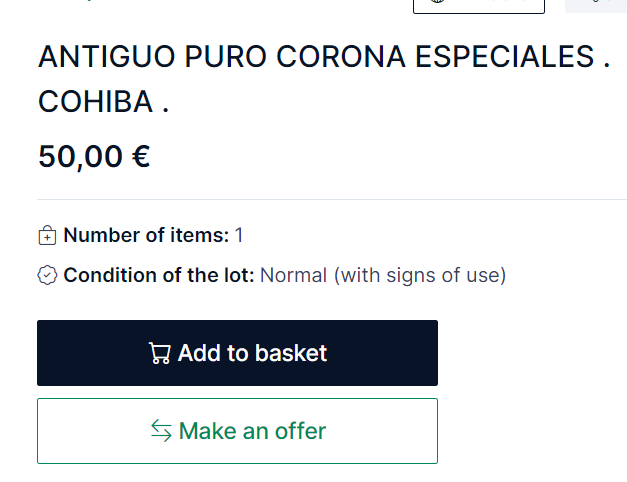627x482 pixels.
Task: Click the bag icon next to Number of items
Action: [x=47, y=235]
